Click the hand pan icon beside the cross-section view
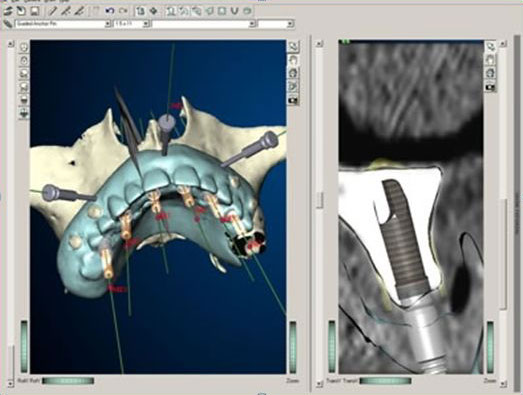 pos(490,60)
